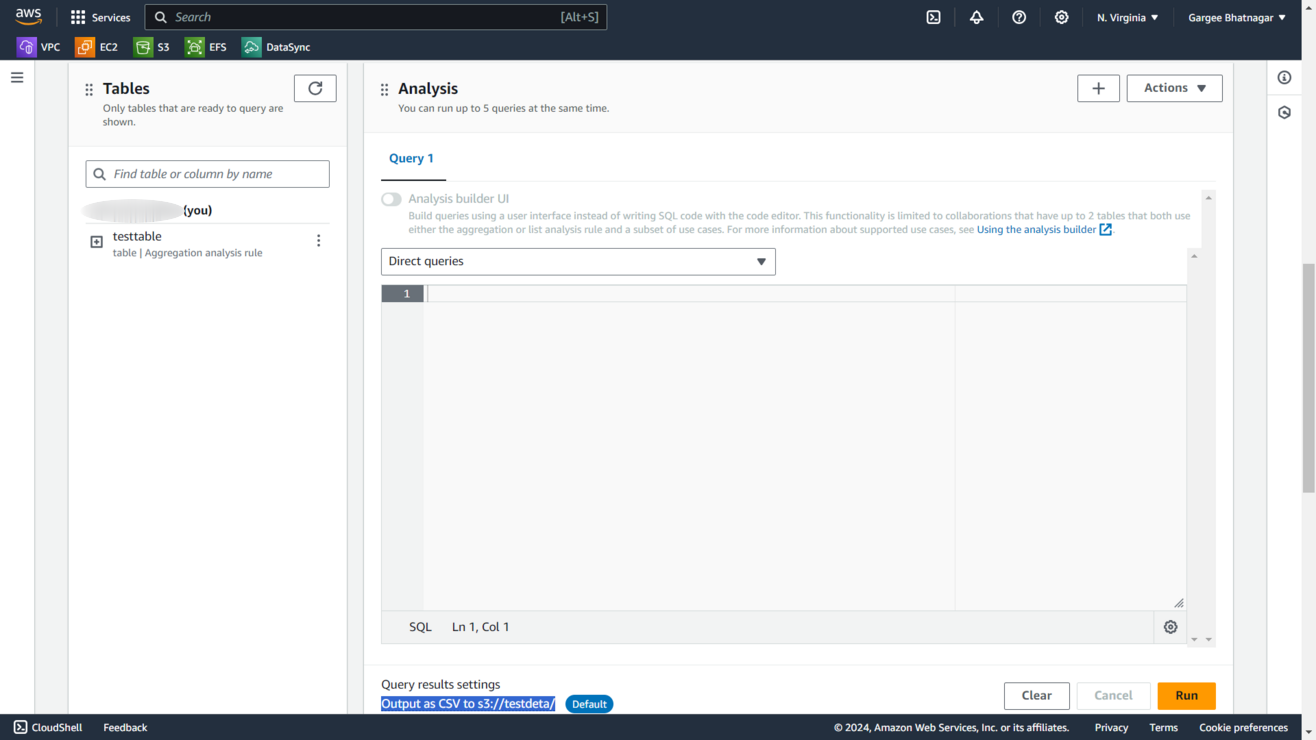1316x740 pixels.
Task: Open the info panel icon on the right
Action: tap(1285, 78)
